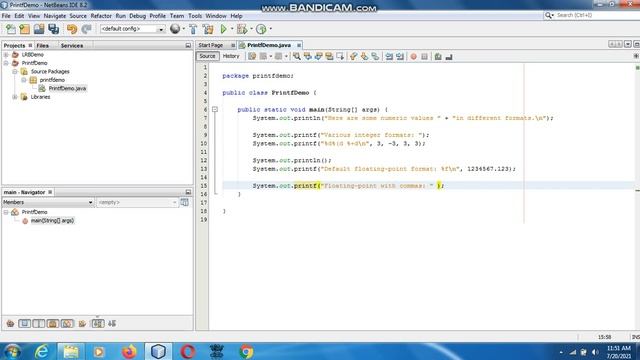Toggle Sort by Name icon in Navigator
The width and height of the screenshot is (640, 360).
coord(98,323)
